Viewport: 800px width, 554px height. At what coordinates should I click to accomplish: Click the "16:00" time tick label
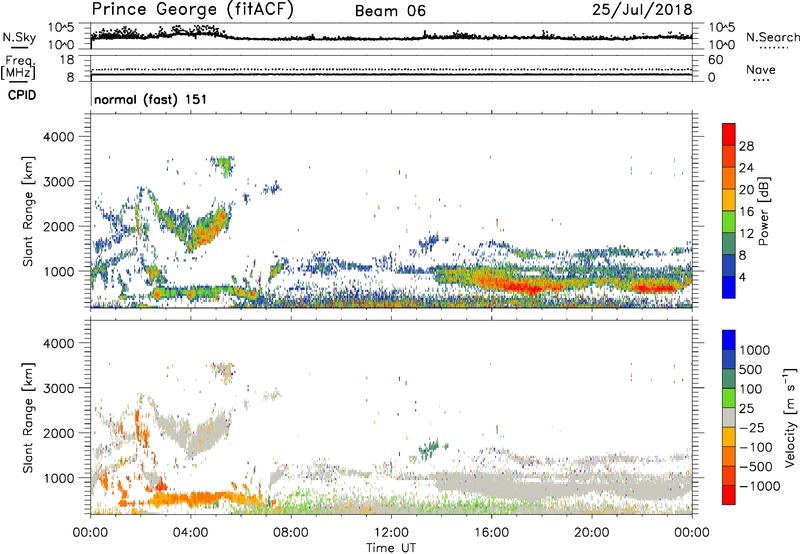(491, 533)
